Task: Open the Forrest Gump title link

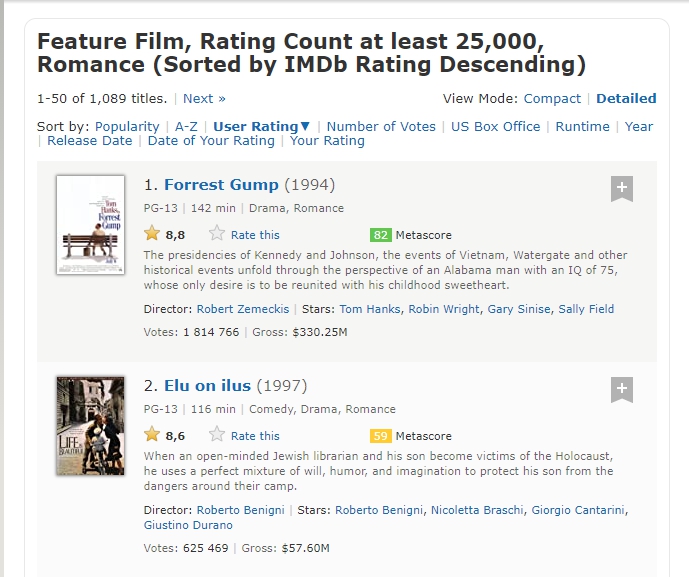Action: (222, 185)
